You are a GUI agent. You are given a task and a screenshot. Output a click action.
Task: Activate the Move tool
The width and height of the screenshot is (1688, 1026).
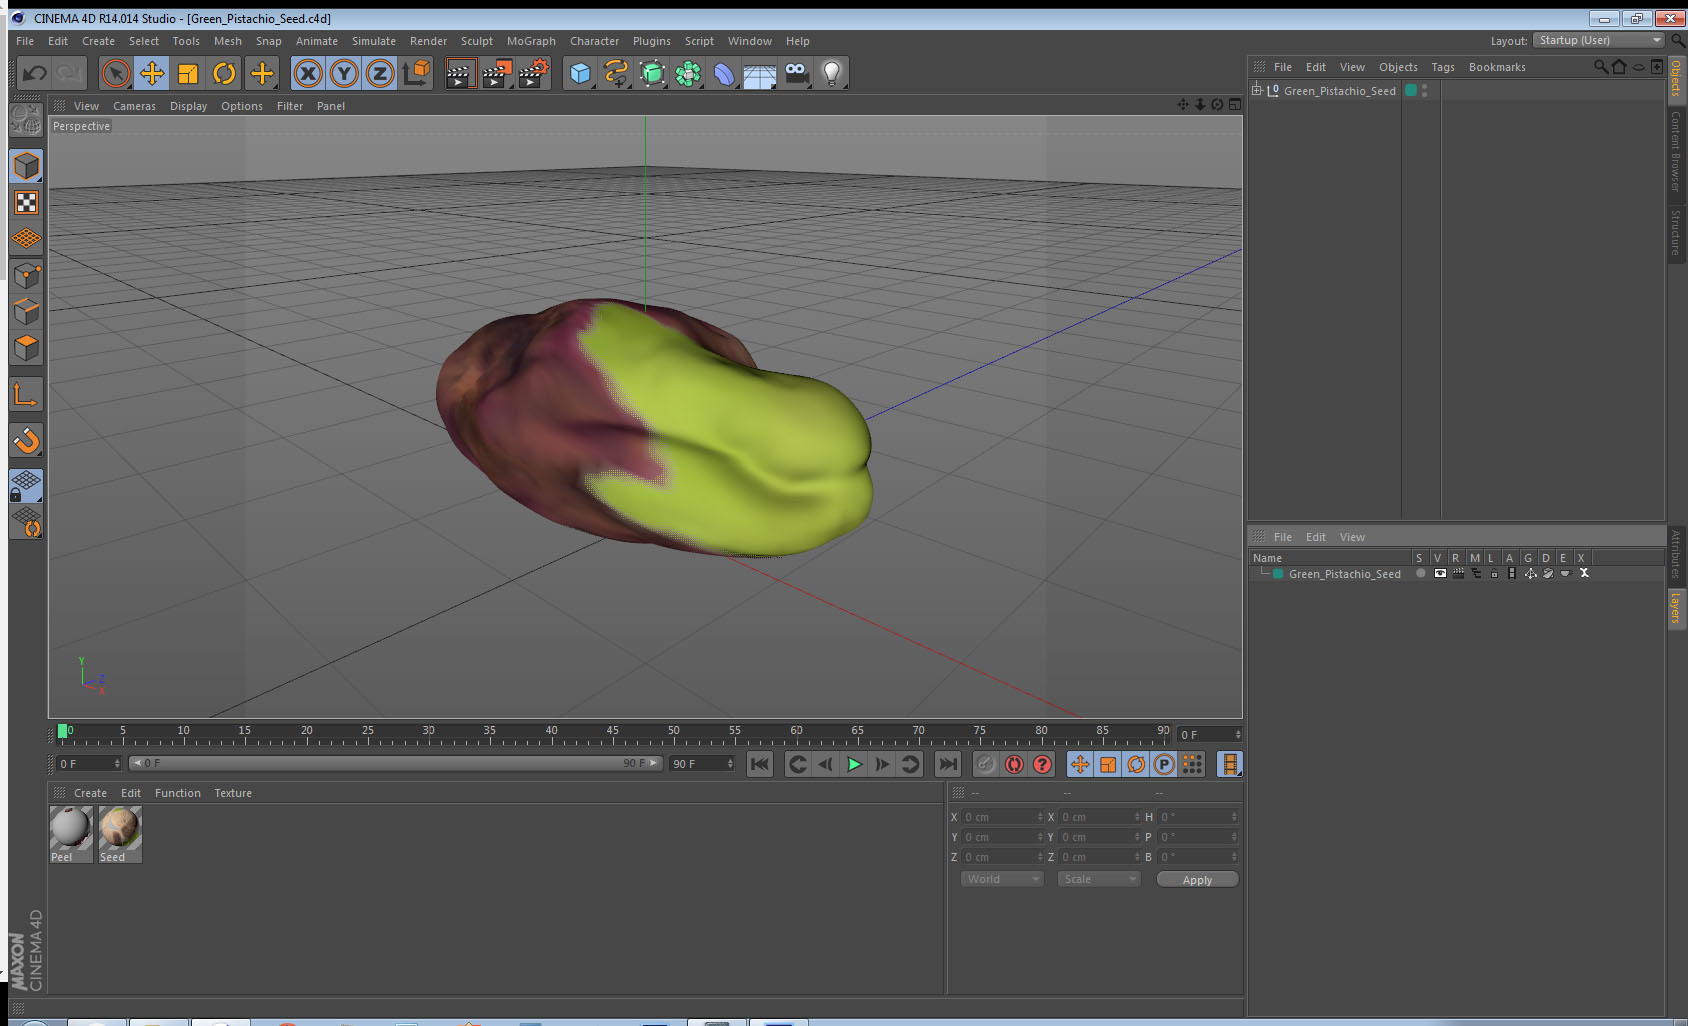(x=152, y=73)
